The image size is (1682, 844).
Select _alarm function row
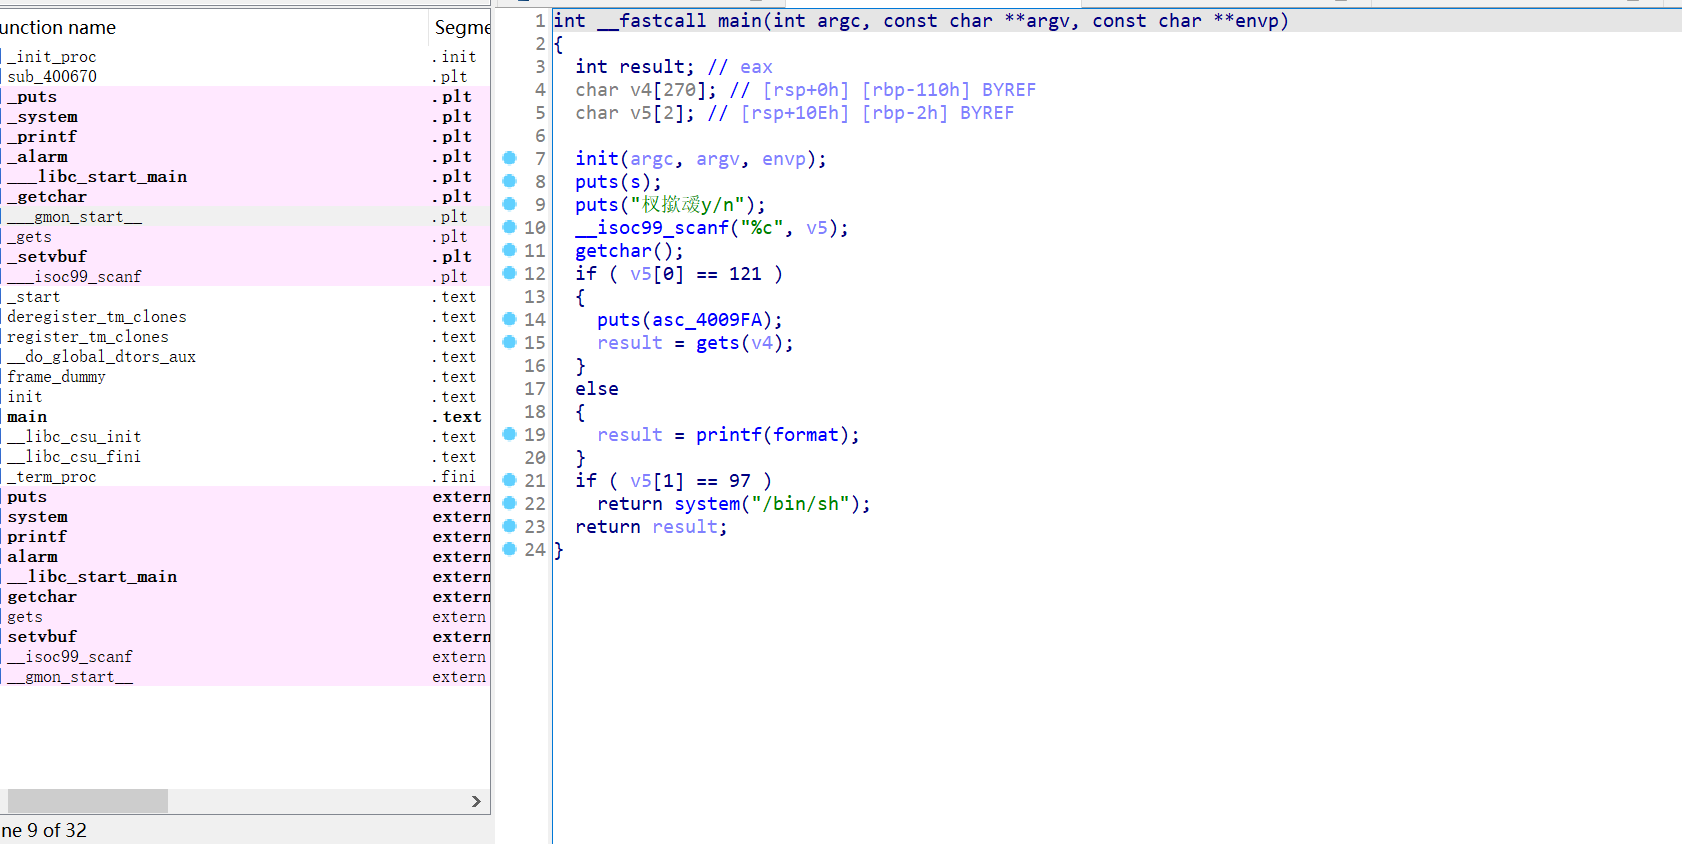point(245,157)
